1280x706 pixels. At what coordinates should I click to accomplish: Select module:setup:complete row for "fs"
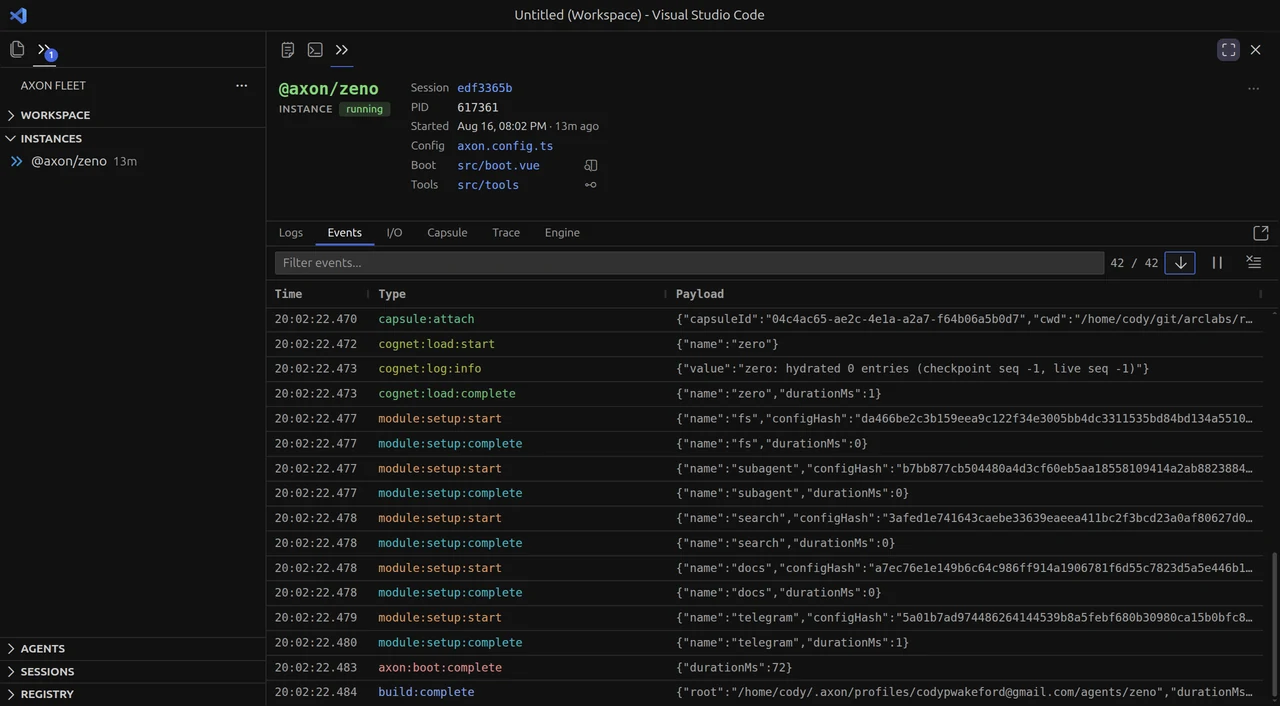(x=767, y=443)
